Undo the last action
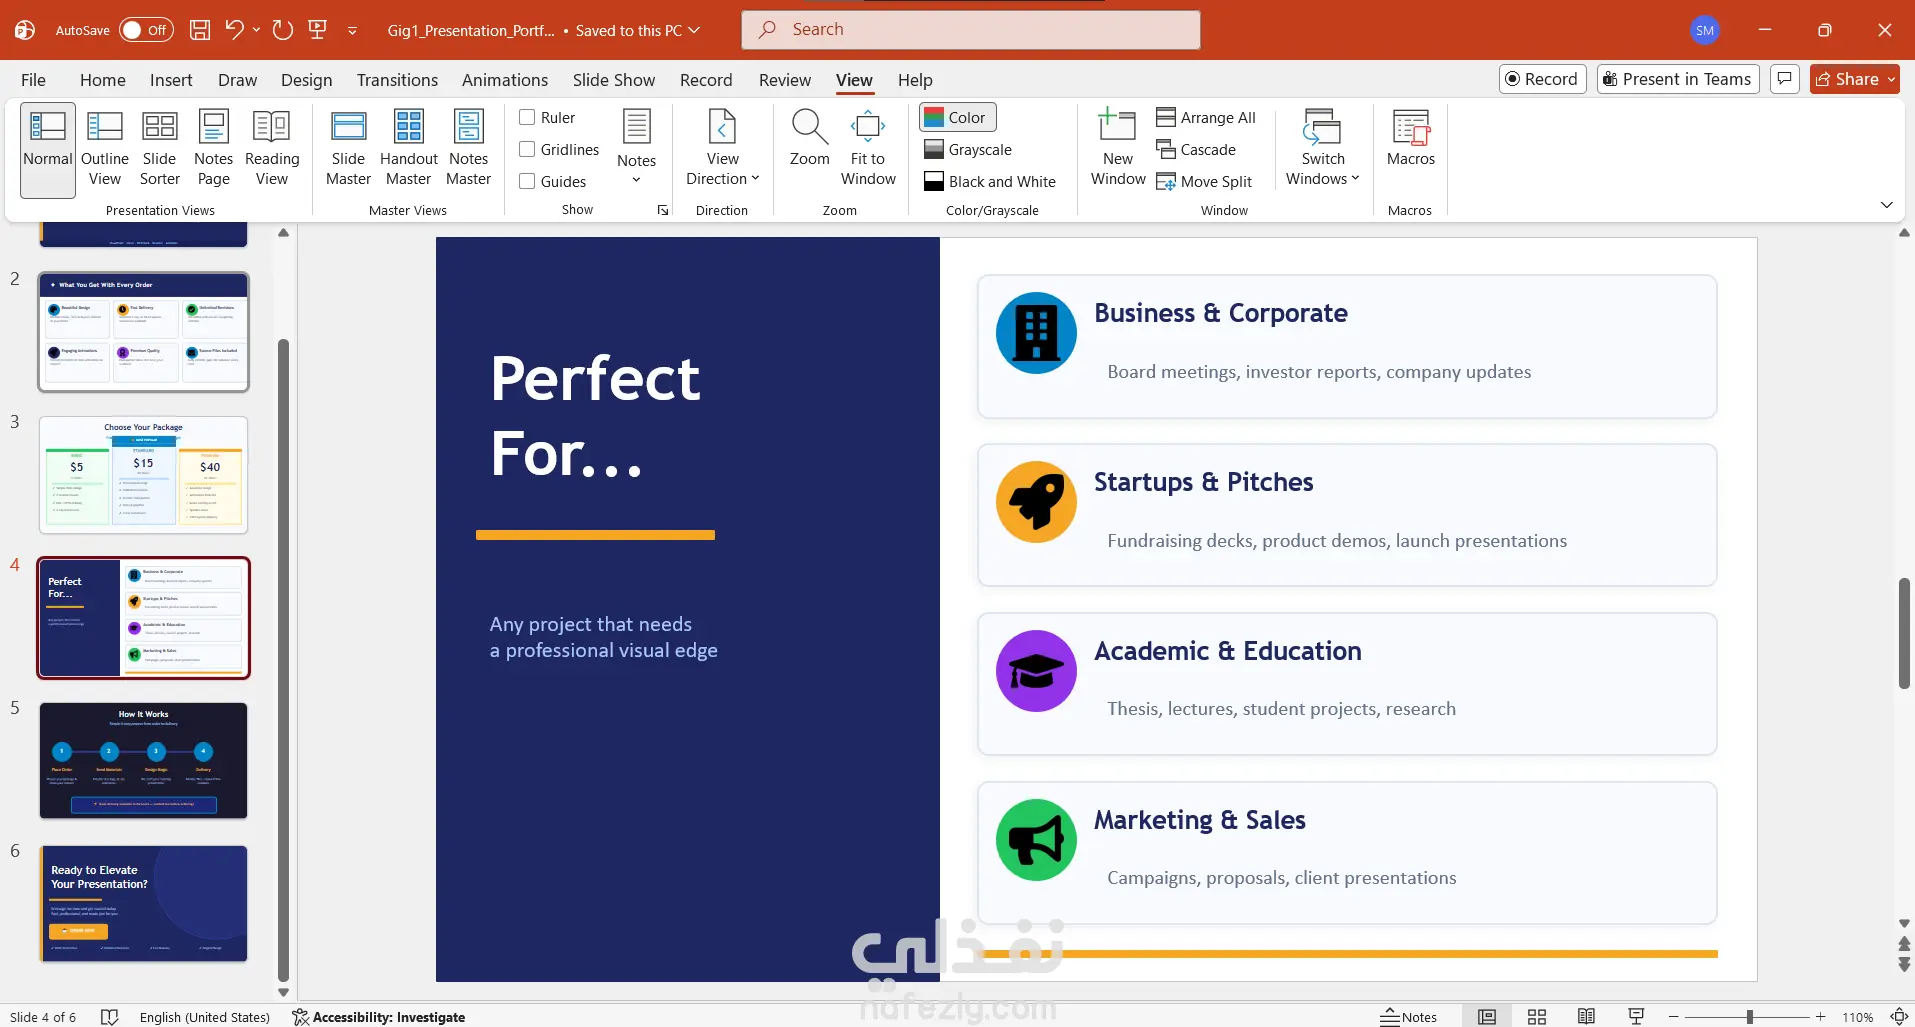 click(x=235, y=30)
